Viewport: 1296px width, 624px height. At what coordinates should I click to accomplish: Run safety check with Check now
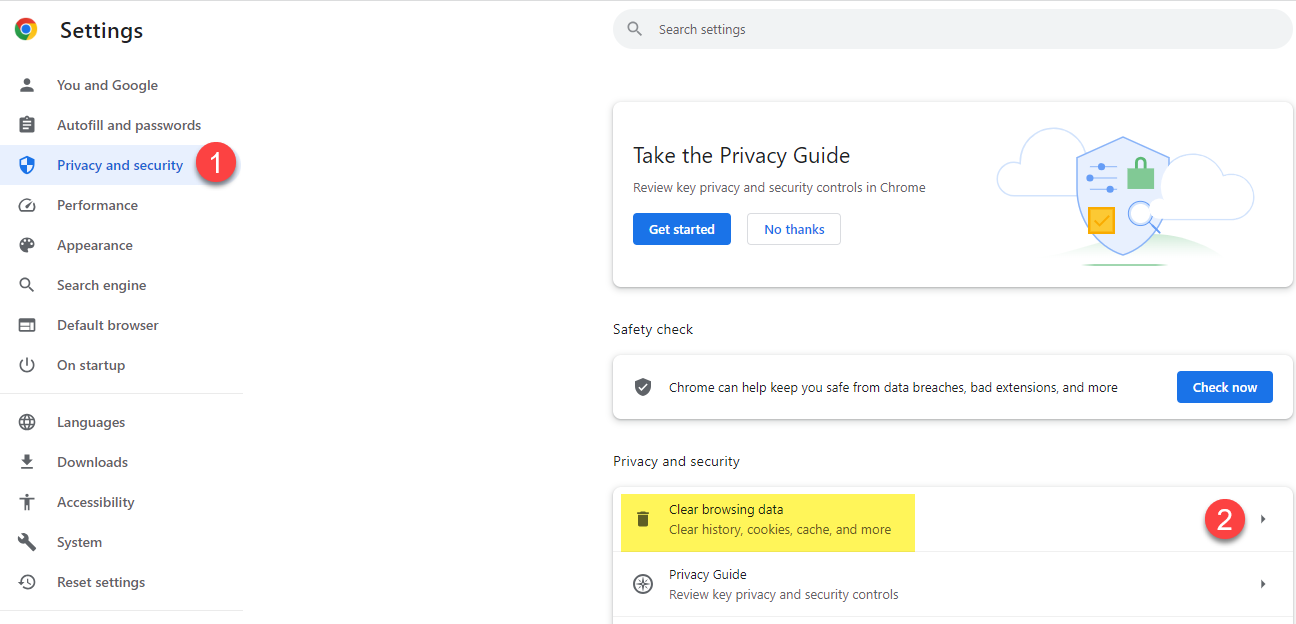1224,387
